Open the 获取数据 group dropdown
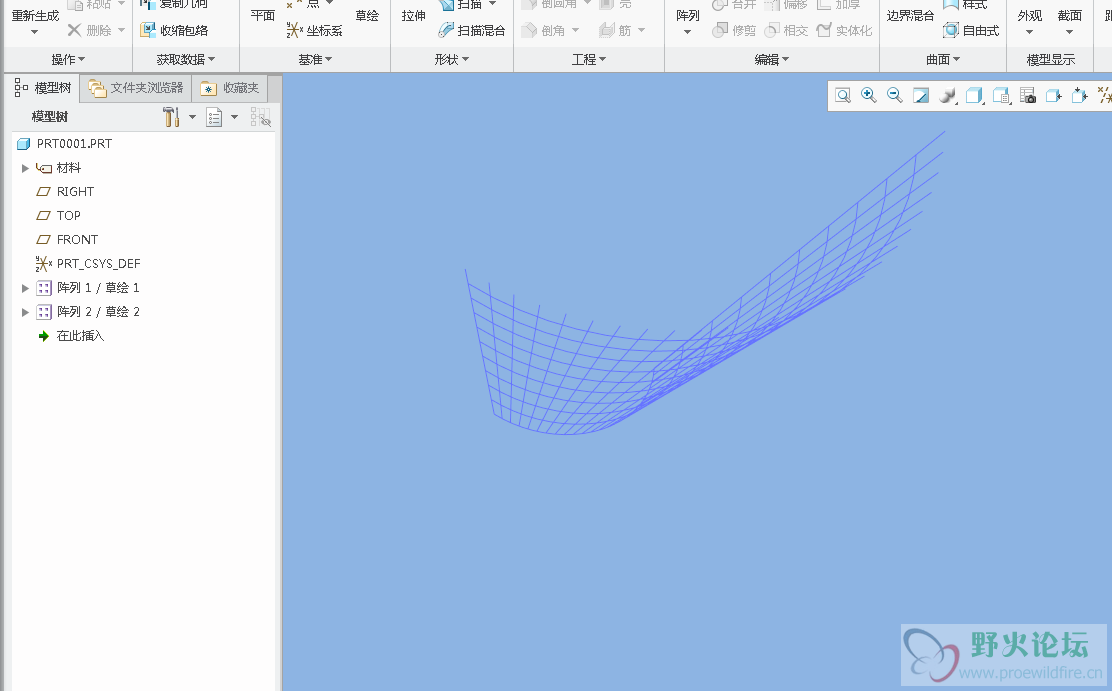Image resolution: width=1112 pixels, height=691 pixels. 186,60
